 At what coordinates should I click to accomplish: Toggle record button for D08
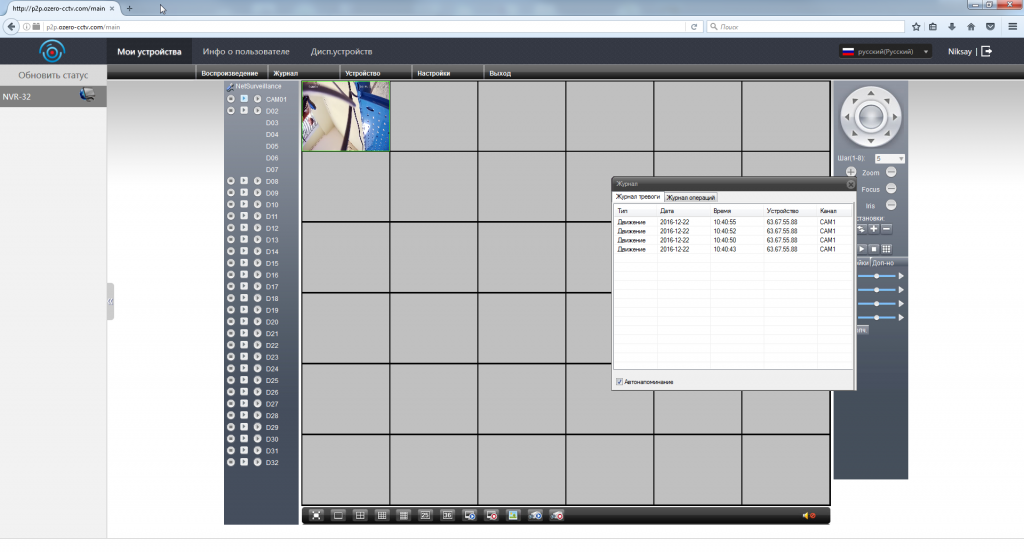[x=231, y=181]
